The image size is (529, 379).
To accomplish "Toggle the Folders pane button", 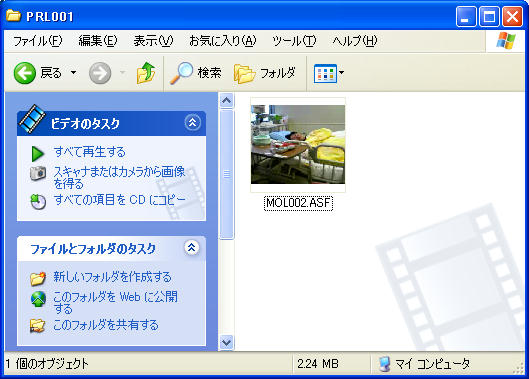I will pos(245,73).
